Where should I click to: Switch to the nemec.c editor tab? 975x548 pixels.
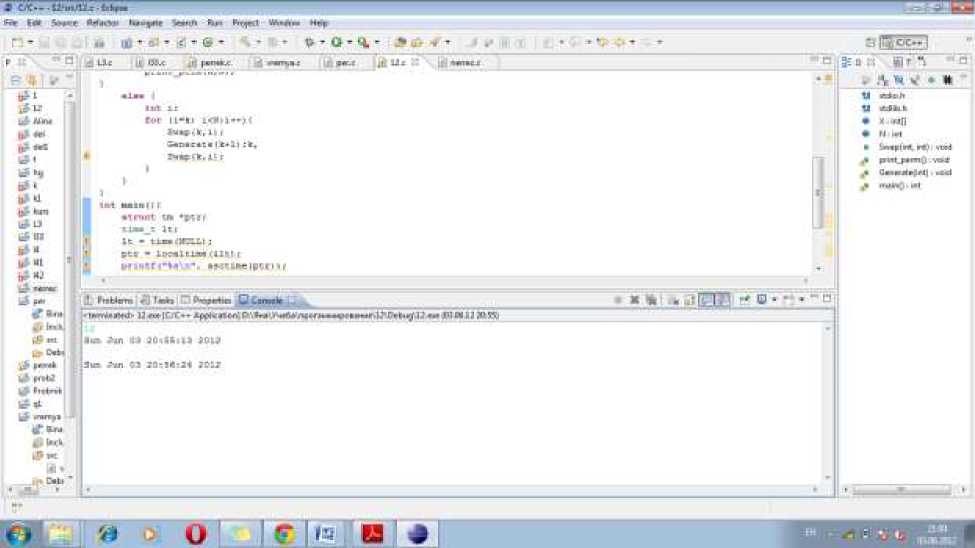[464, 63]
